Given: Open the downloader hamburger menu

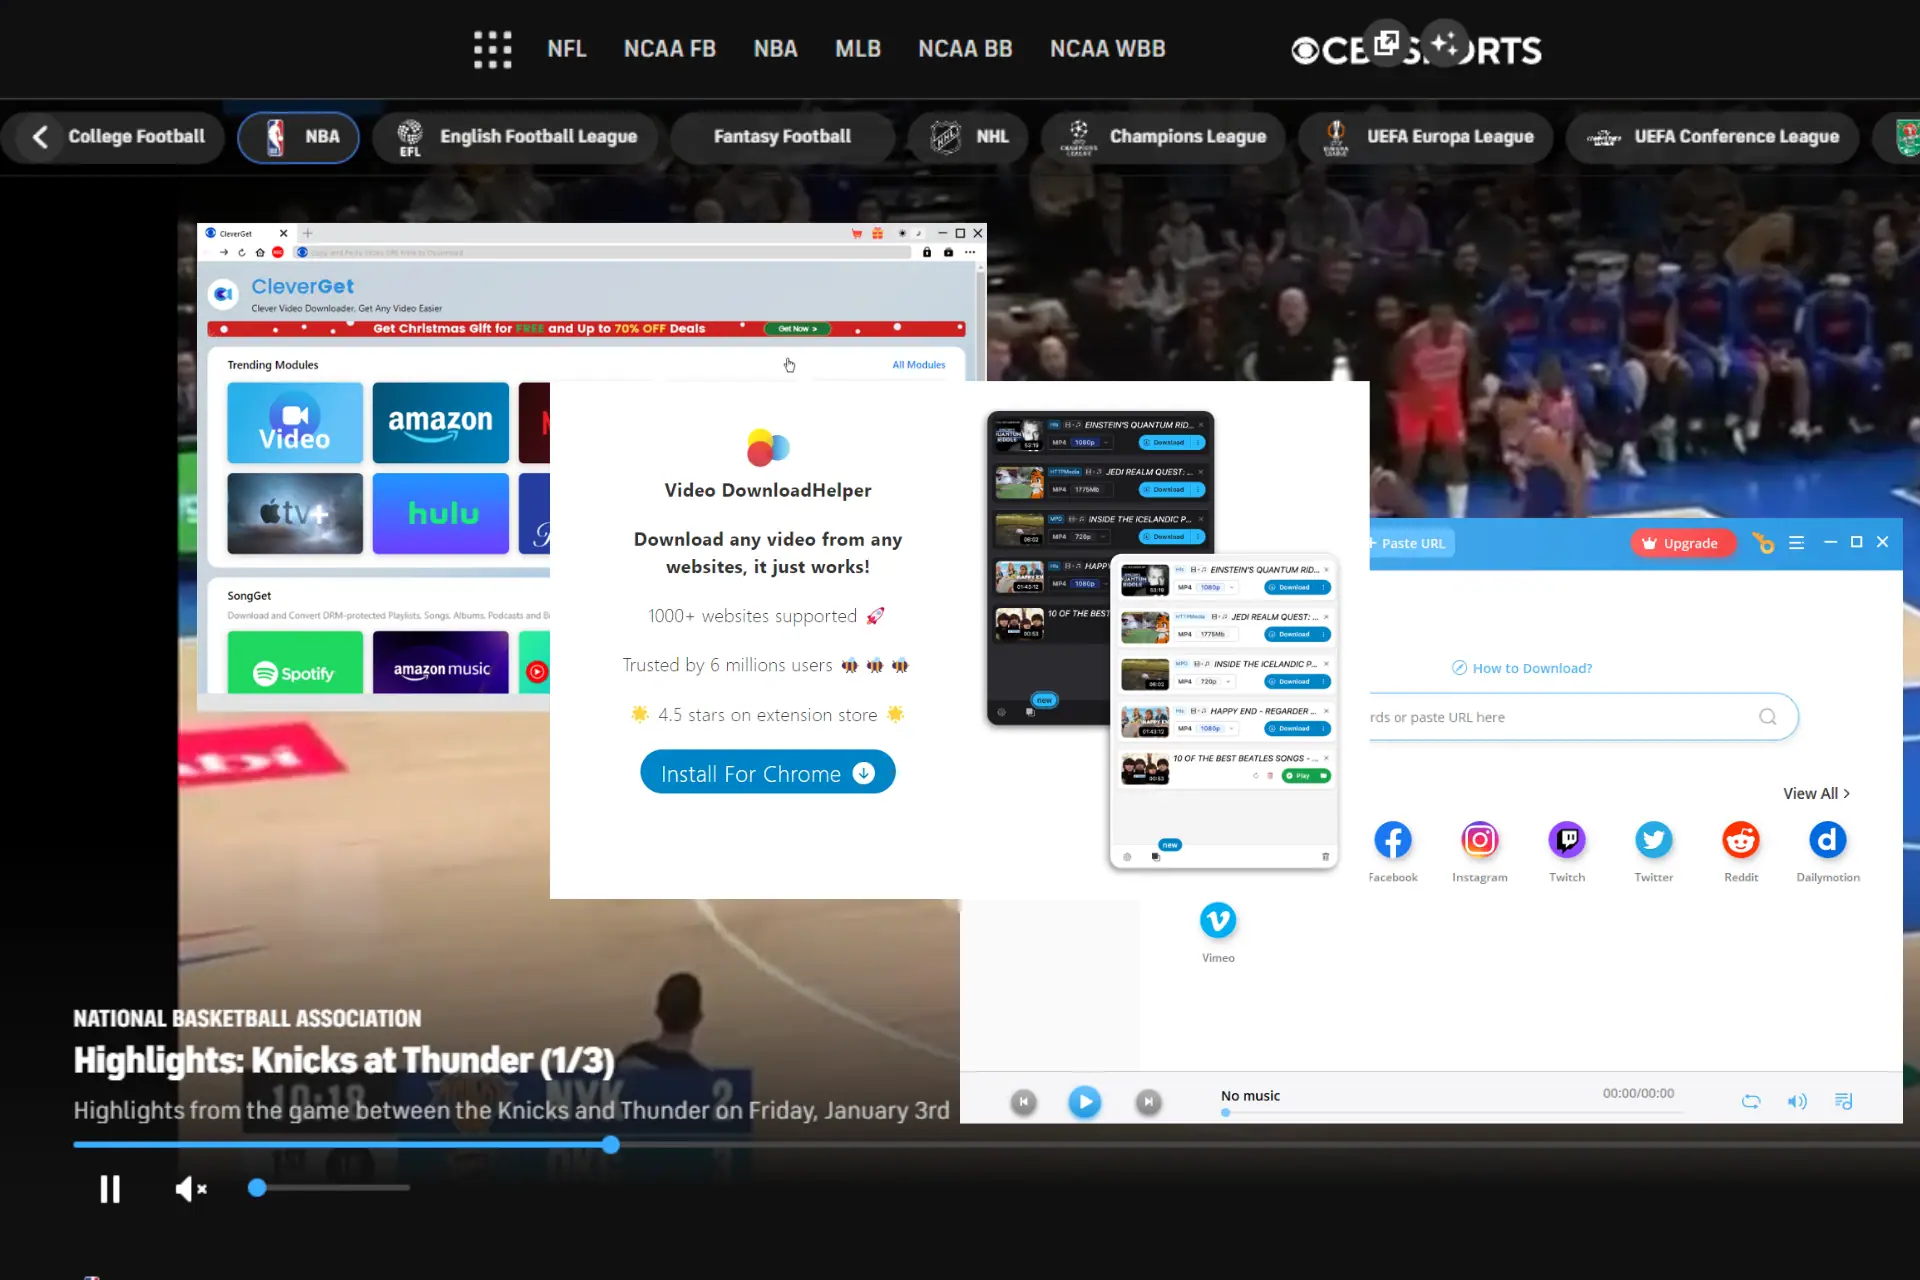Looking at the screenshot, I should [1796, 543].
